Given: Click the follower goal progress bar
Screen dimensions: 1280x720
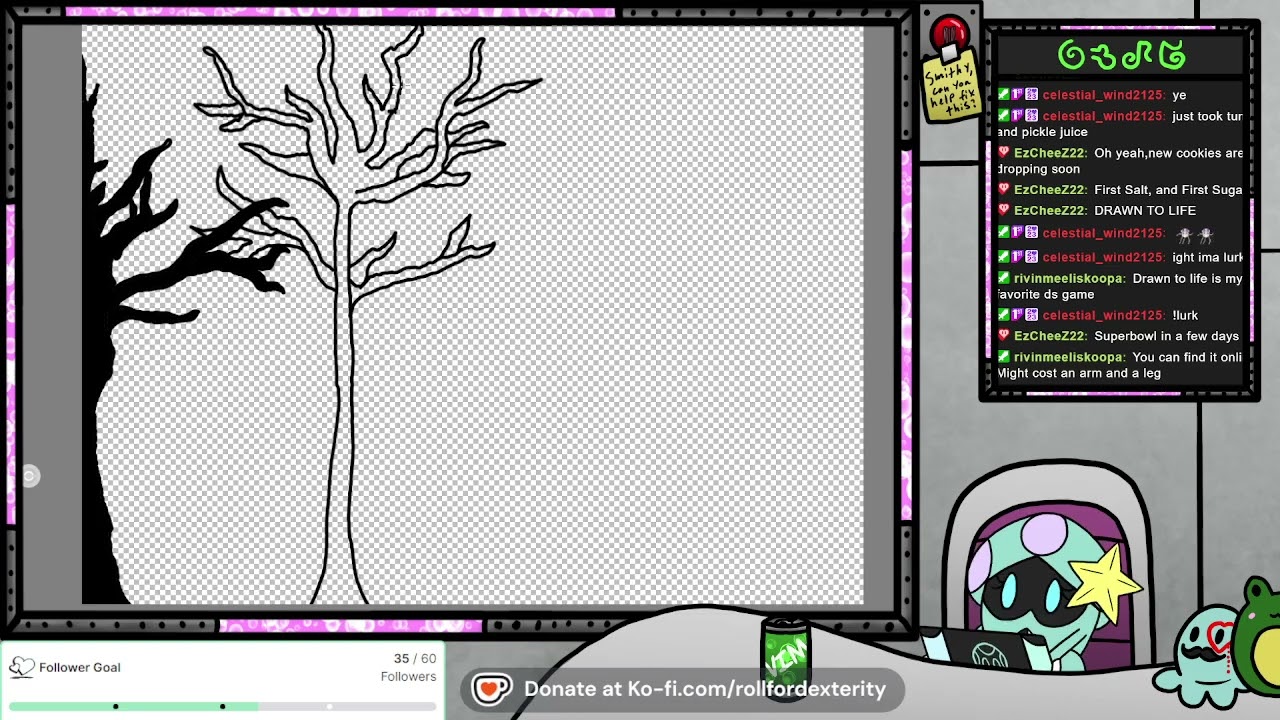Looking at the screenshot, I should tap(222, 707).
